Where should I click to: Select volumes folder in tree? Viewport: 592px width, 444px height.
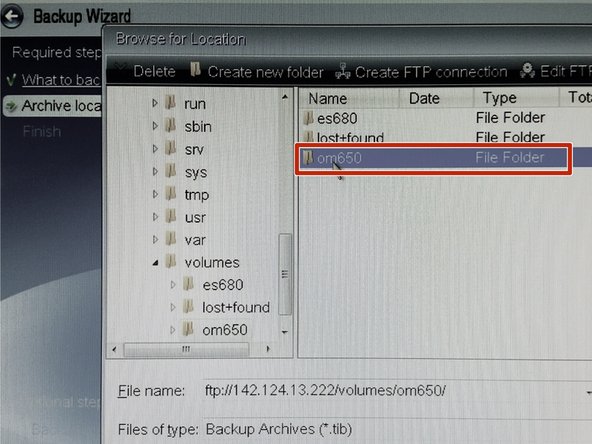(212, 263)
